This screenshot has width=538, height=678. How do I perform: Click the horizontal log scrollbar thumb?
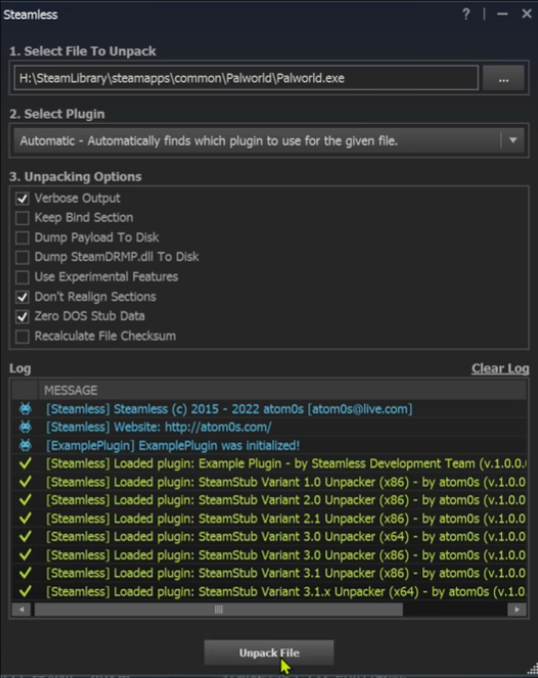point(218,610)
